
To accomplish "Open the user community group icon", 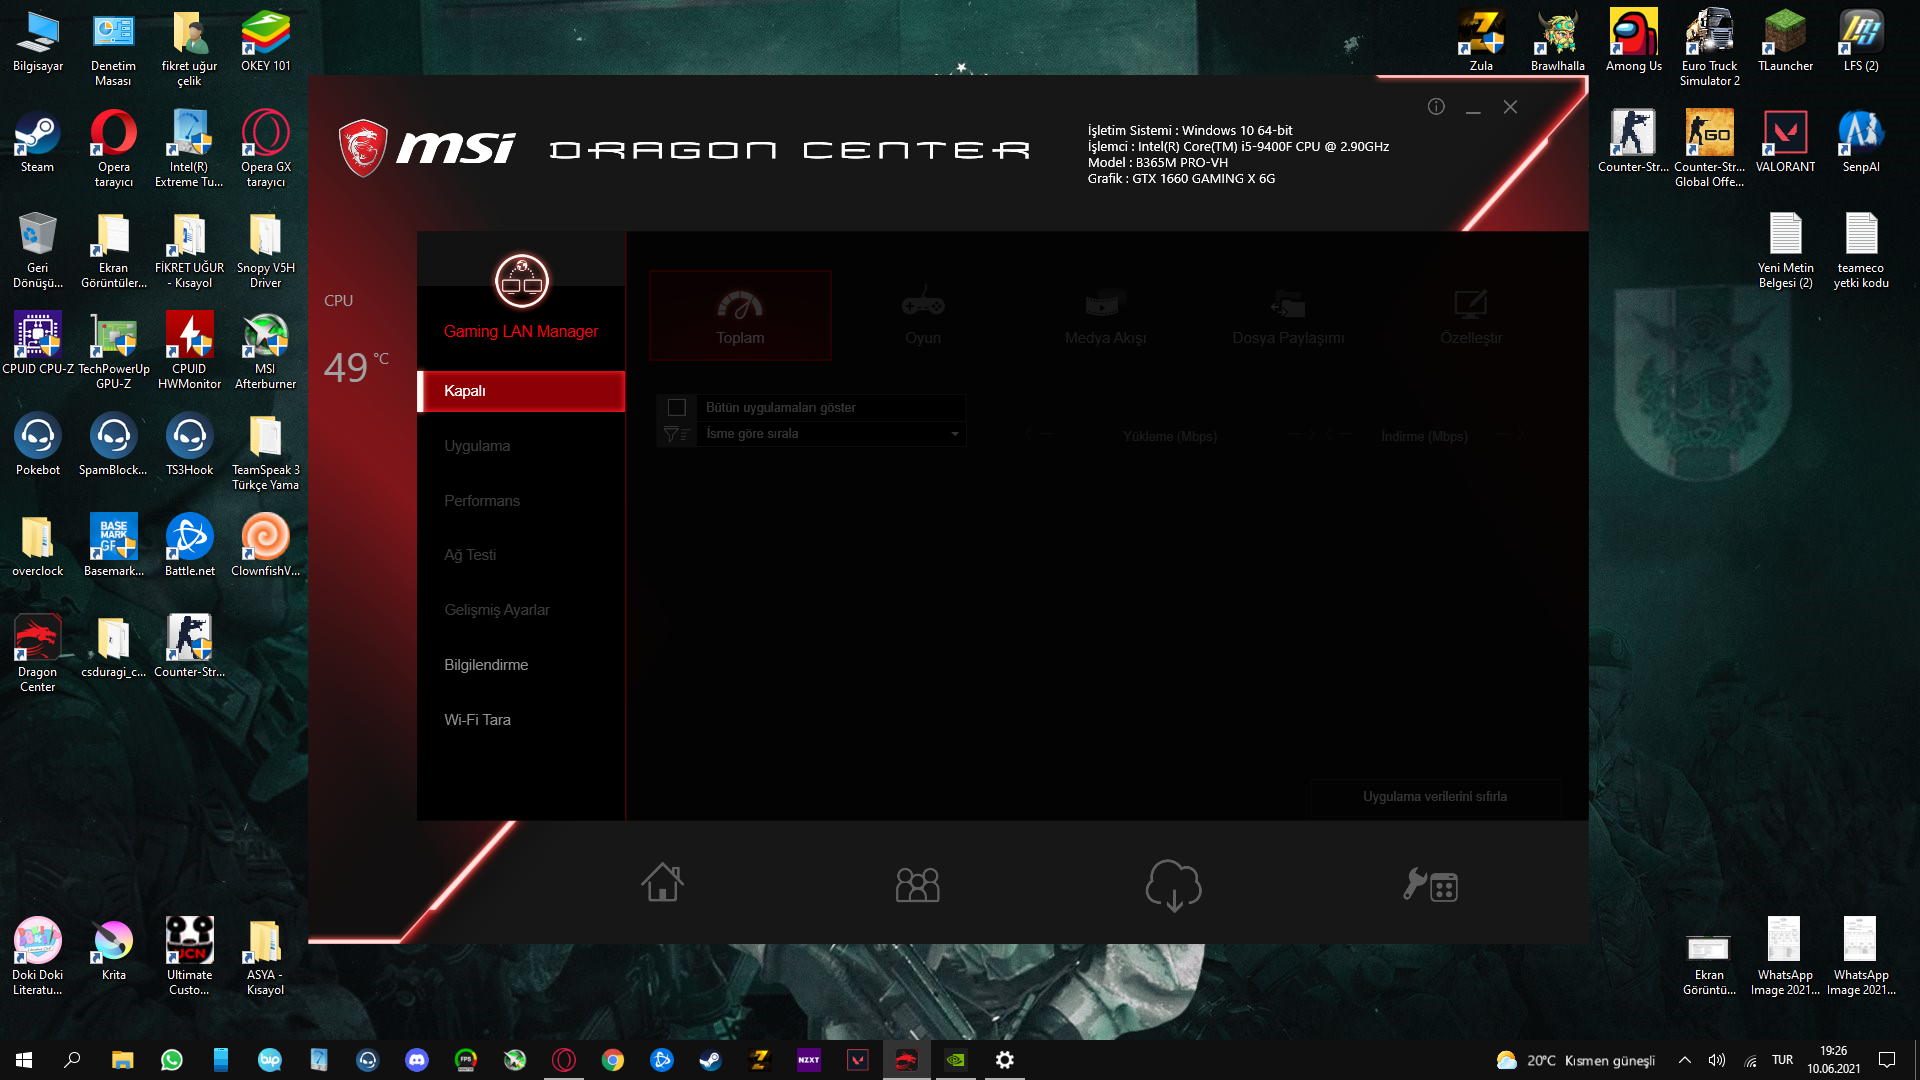I will (917, 885).
